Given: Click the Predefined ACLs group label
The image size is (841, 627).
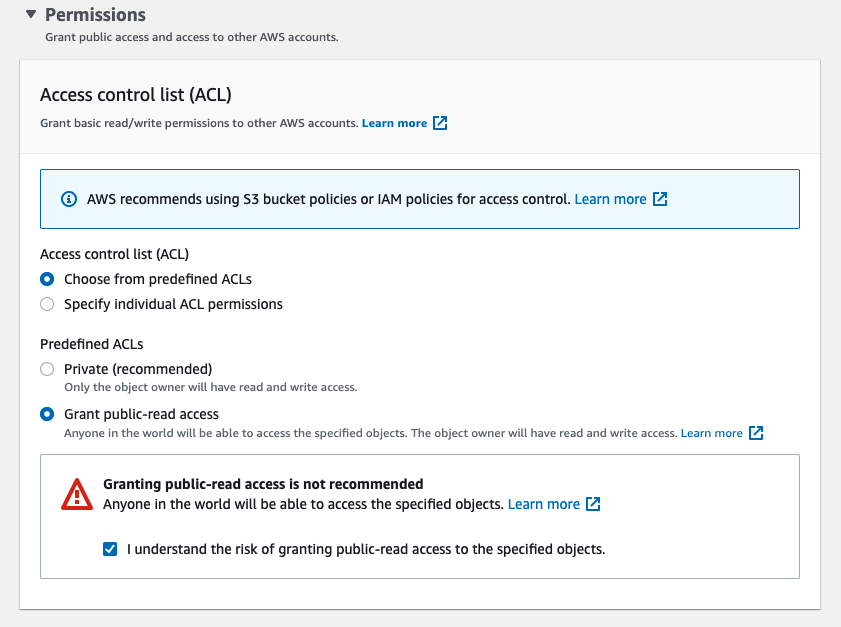Looking at the screenshot, I should click(x=92, y=344).
